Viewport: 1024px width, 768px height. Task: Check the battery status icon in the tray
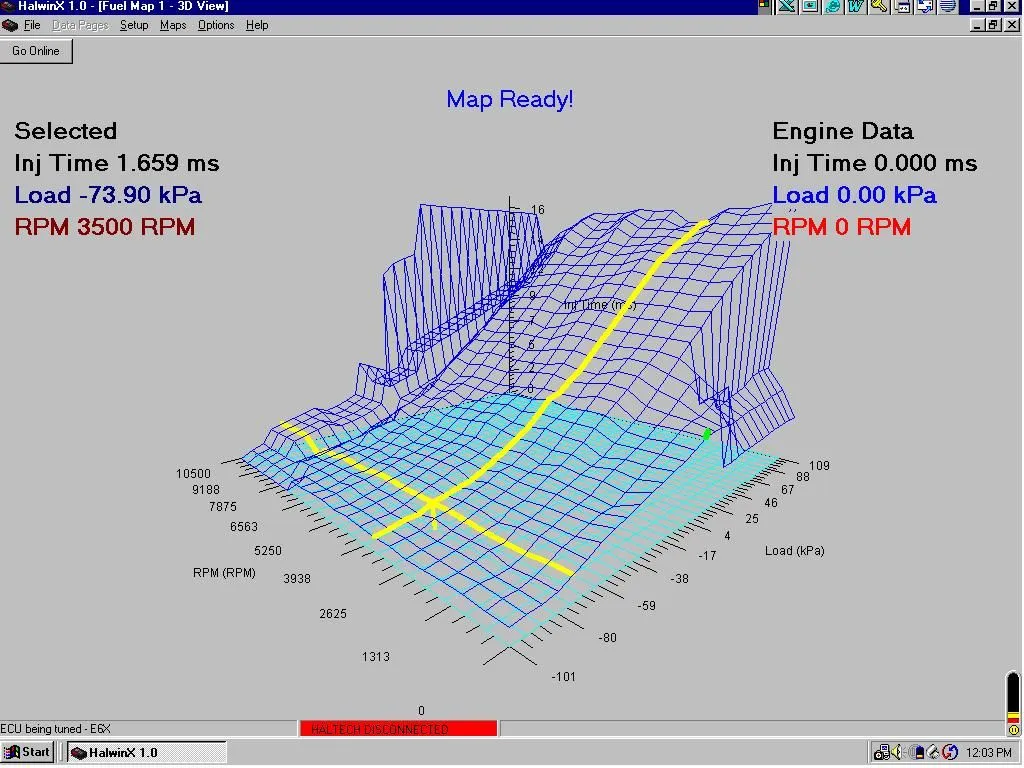(918, 751)
